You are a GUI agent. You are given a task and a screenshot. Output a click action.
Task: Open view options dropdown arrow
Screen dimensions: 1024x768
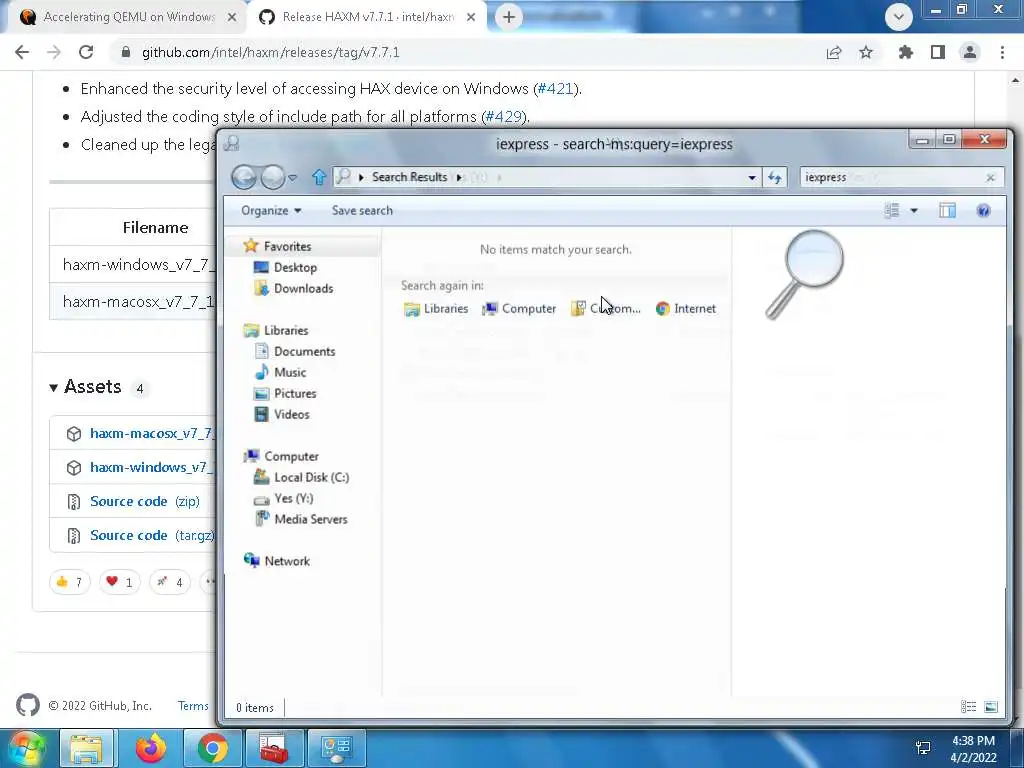point(914,210)
